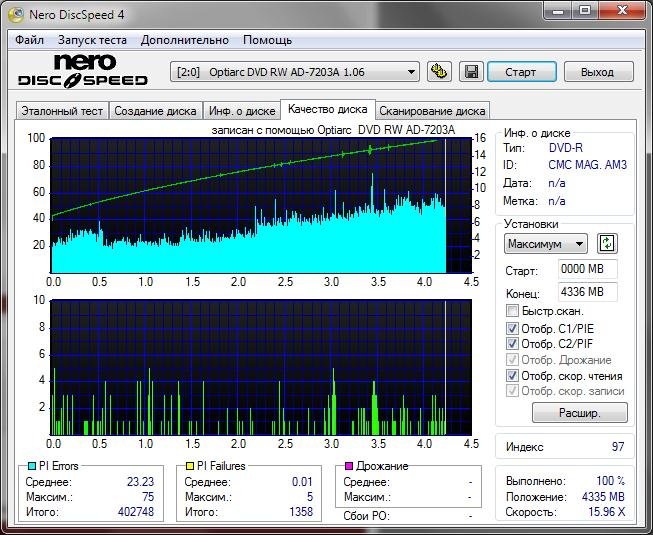Open the Запуск теста menu
Viewport: 653px width, 535px height.
[x=92, y=40]
